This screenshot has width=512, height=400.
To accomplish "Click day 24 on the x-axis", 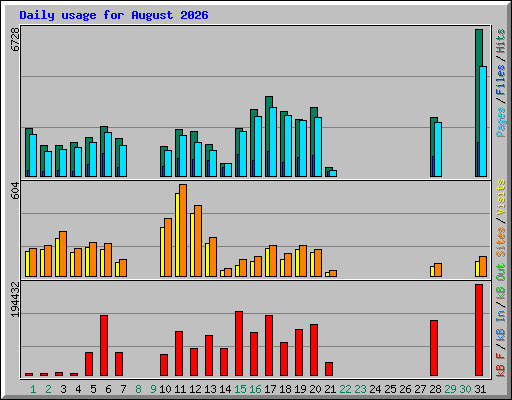I will [375, 389].
